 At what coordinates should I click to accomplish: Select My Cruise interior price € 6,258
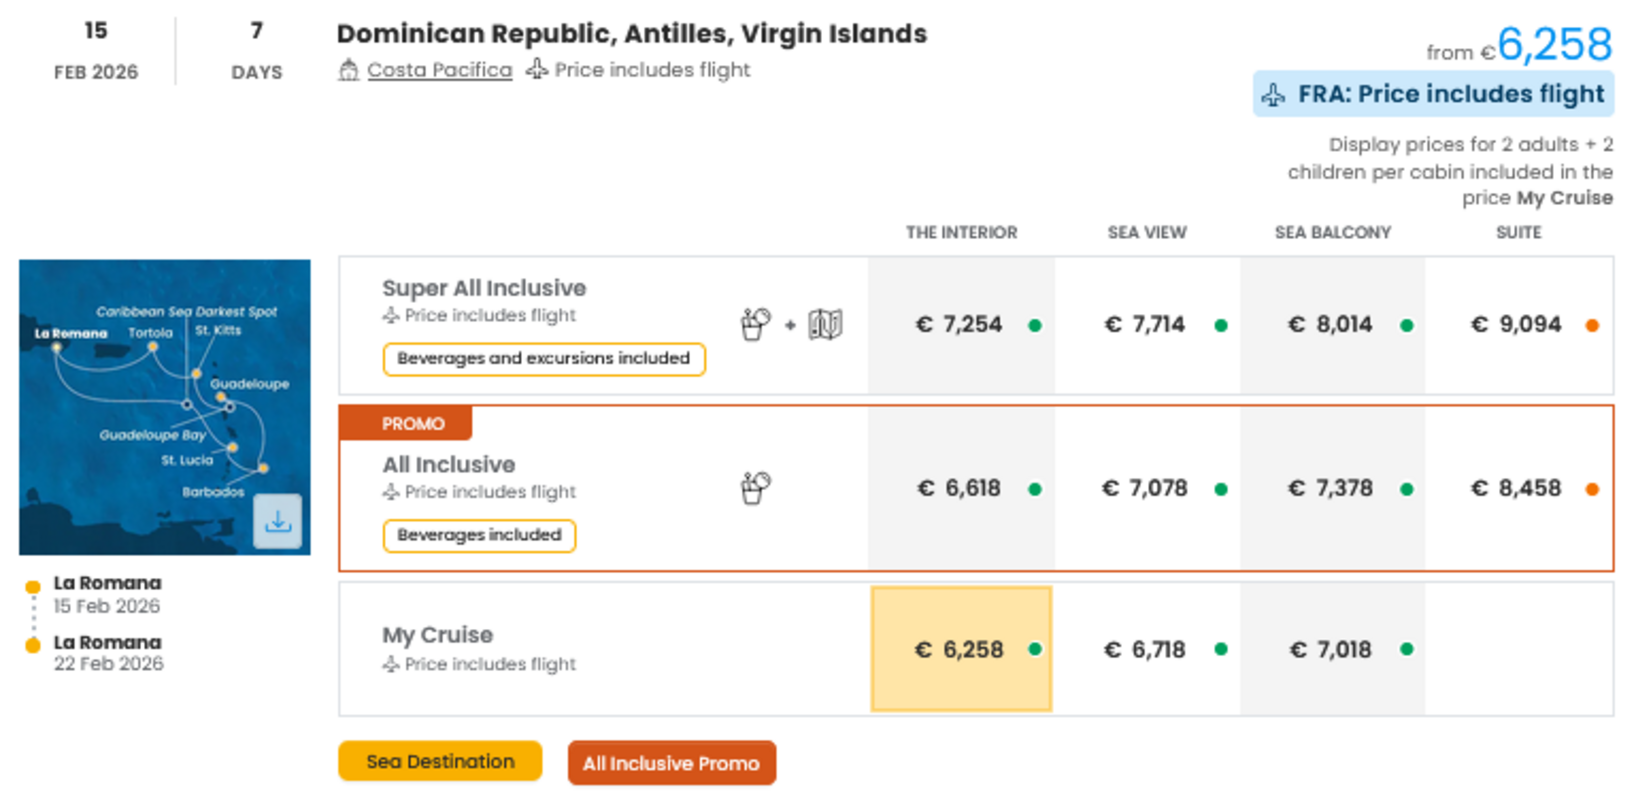tap(960, 649)
